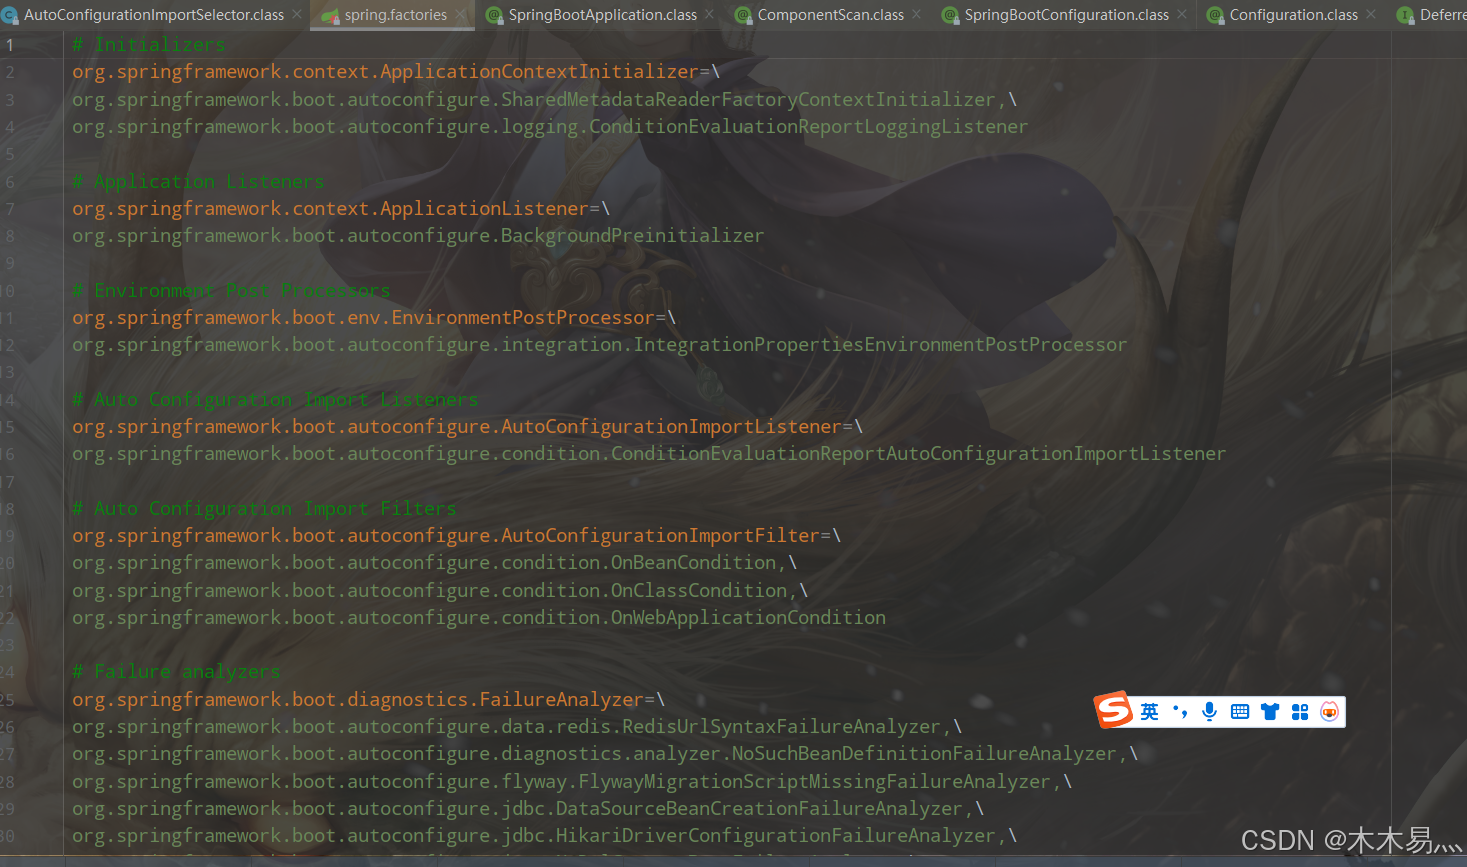This screenshot has height=867, width=1467.
Task: Close the Configuration.class tab
Action: pos(1371,15)
